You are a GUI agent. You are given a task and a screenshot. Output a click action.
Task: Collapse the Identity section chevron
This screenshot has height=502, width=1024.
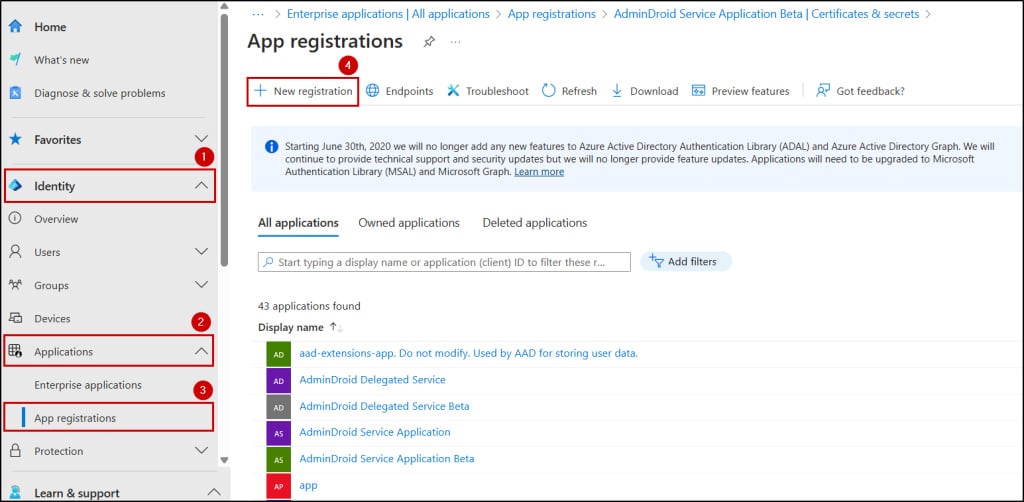[x=202, y=185]
